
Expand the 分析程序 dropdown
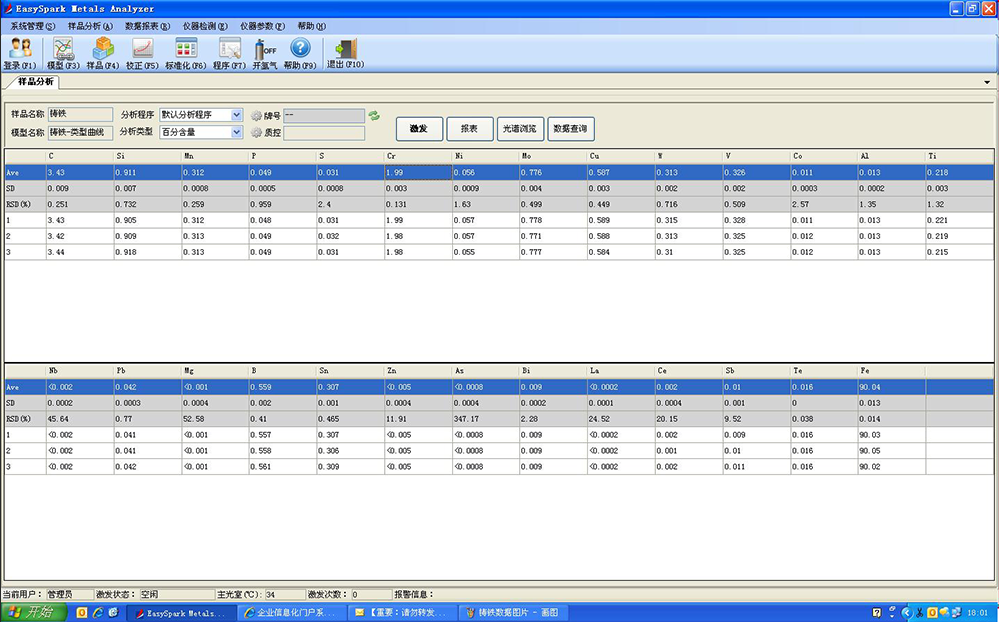[237, 115]
